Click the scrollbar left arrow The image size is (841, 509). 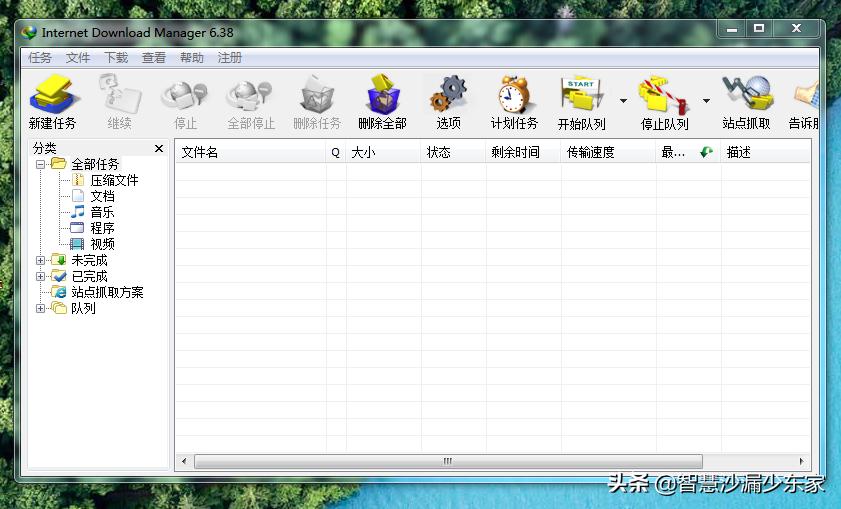pyautogui.click(x=184, y=461)
